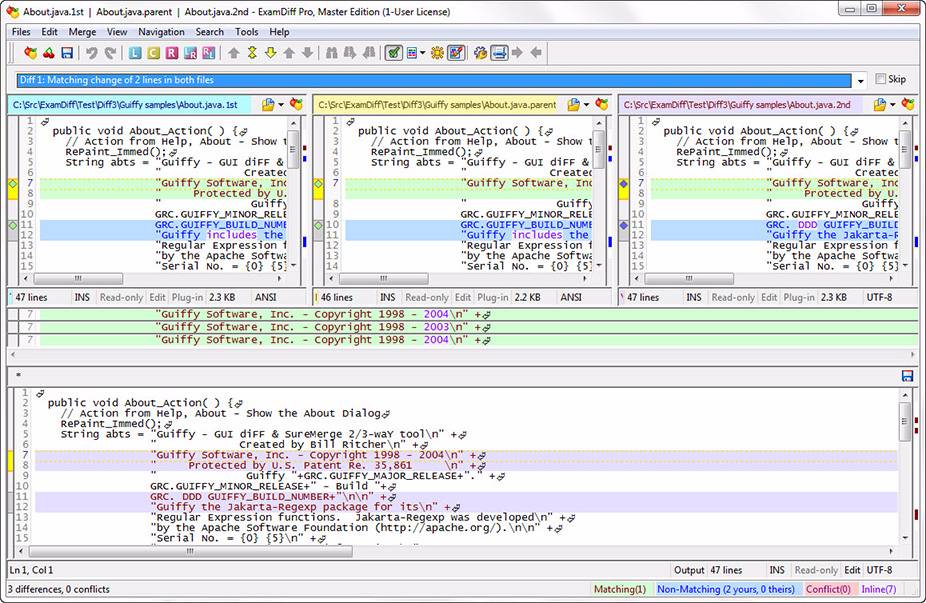
Task: Click the yellow current difference icon
Action: click(252, 53)
